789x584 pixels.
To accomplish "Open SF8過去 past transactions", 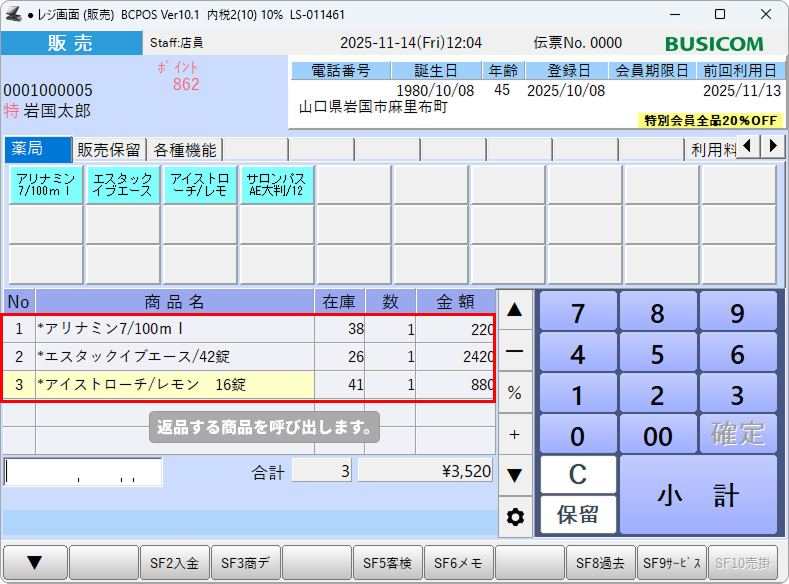I will (600, 564).
